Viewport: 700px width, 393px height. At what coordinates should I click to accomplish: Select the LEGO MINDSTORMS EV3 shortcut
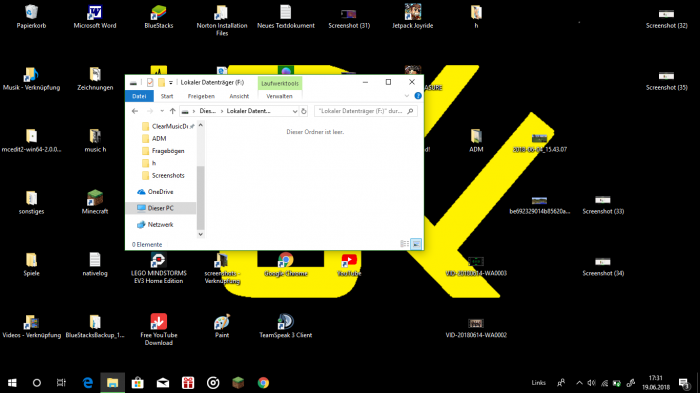pyautogui.click(x=158, y=268)
